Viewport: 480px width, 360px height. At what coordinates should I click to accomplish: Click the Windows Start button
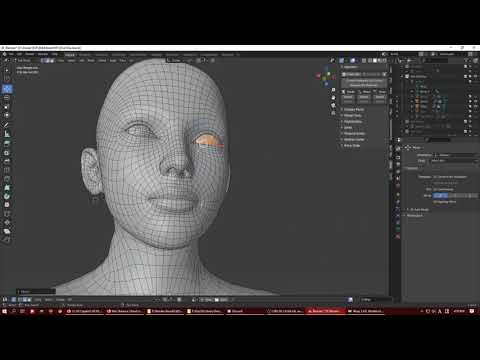click(5, 311)
